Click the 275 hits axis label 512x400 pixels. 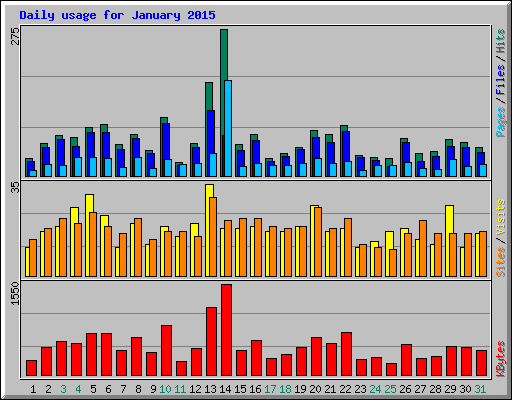[16, 36]
